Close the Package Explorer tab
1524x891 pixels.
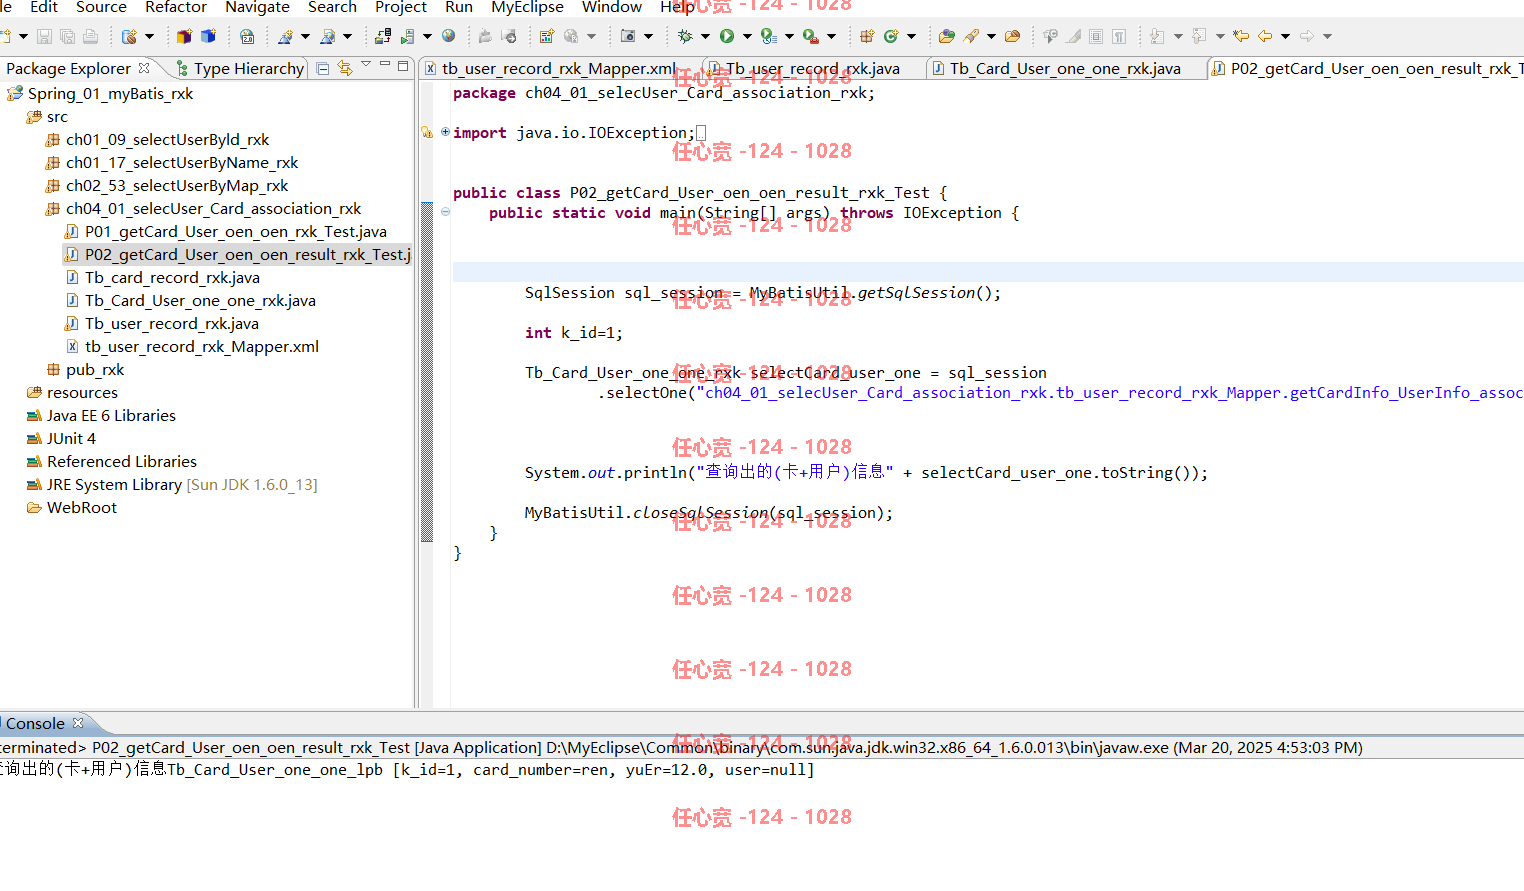[144, 67]
